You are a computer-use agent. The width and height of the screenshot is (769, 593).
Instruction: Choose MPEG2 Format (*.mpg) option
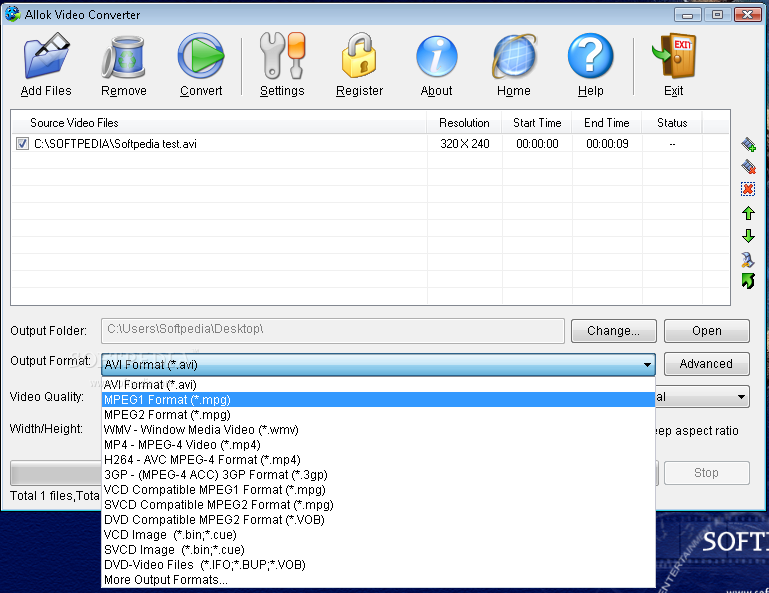(378, 415)
